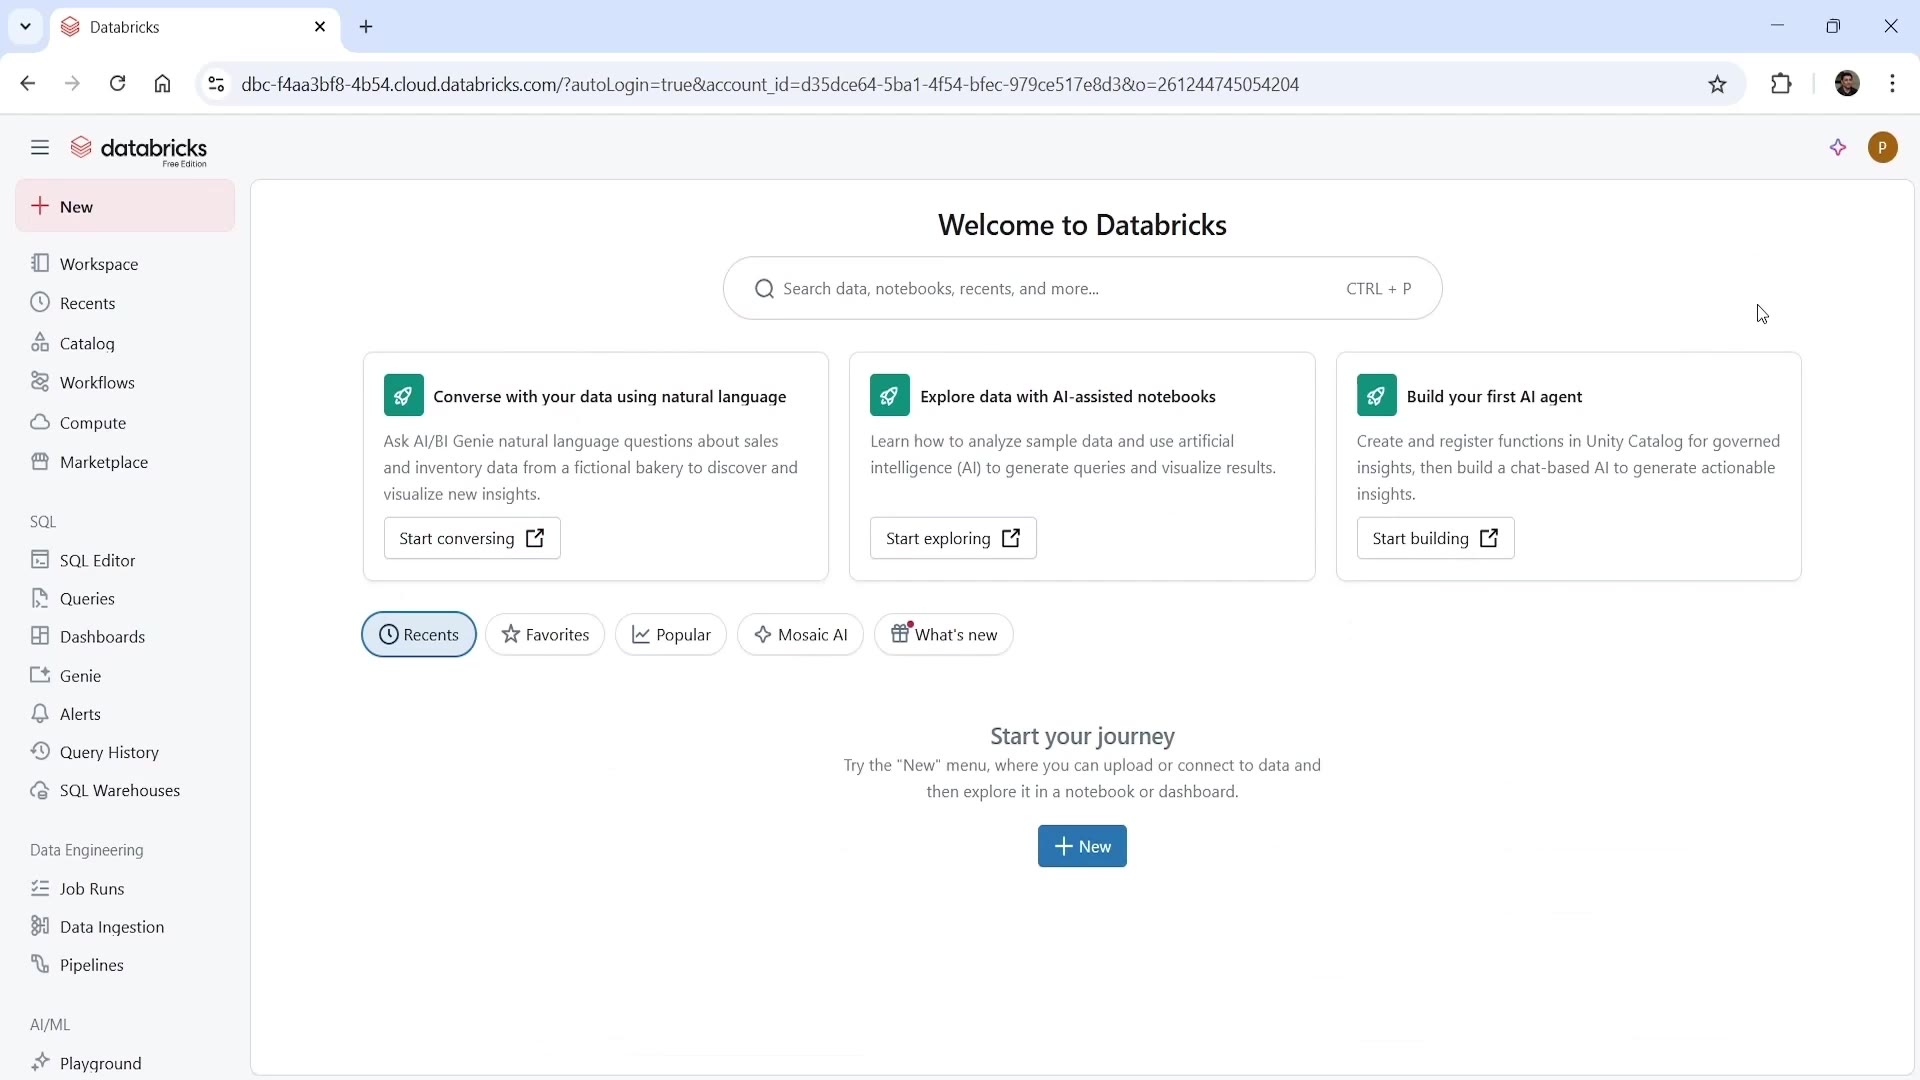The width and height of the screenshot is (1920, 1080).
Task: Select the Recents tab
Action: pos(419,635)
